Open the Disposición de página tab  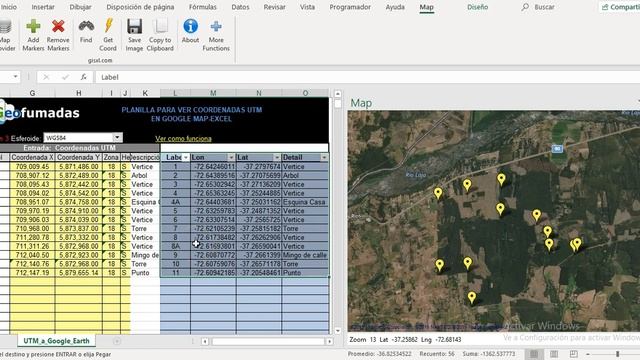[140, 7]
